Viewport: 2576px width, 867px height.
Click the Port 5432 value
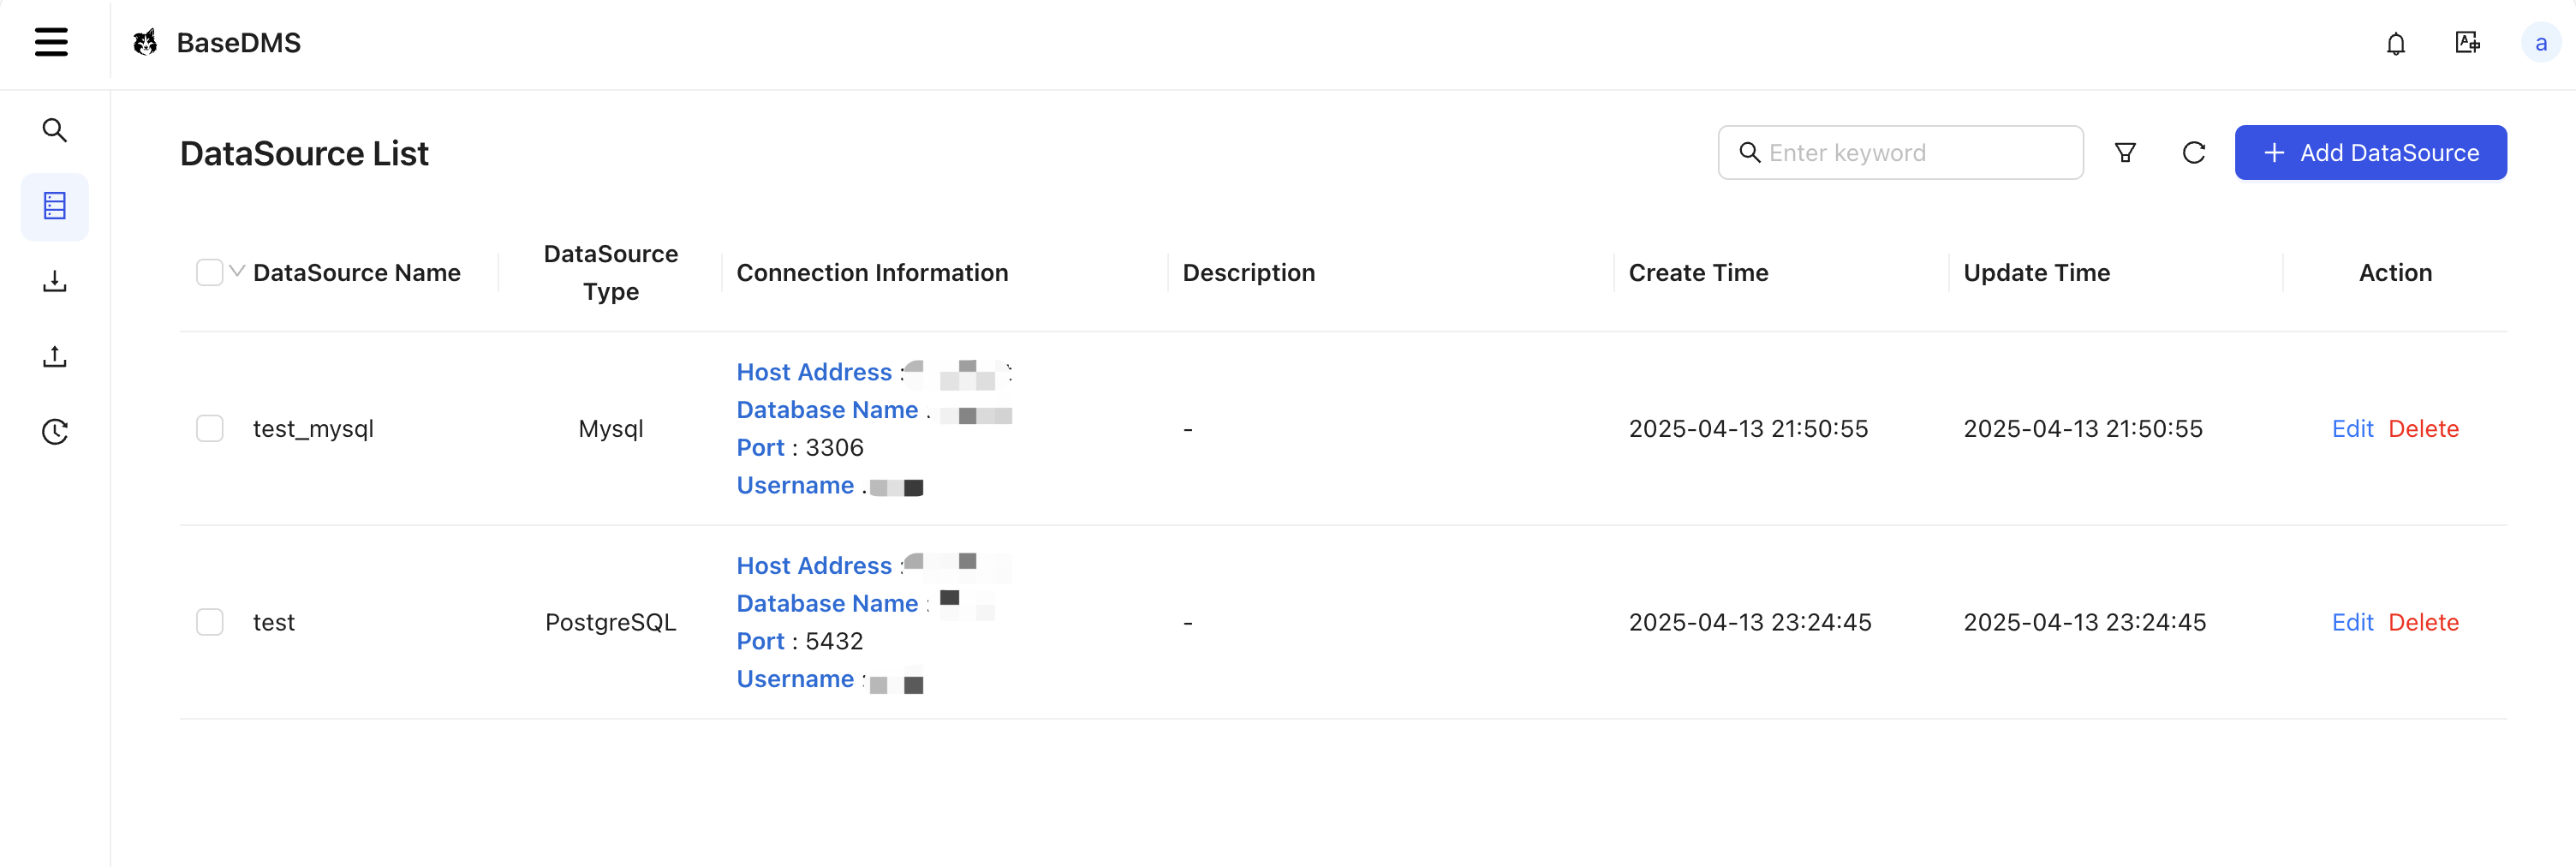click(x=834, y=641)
